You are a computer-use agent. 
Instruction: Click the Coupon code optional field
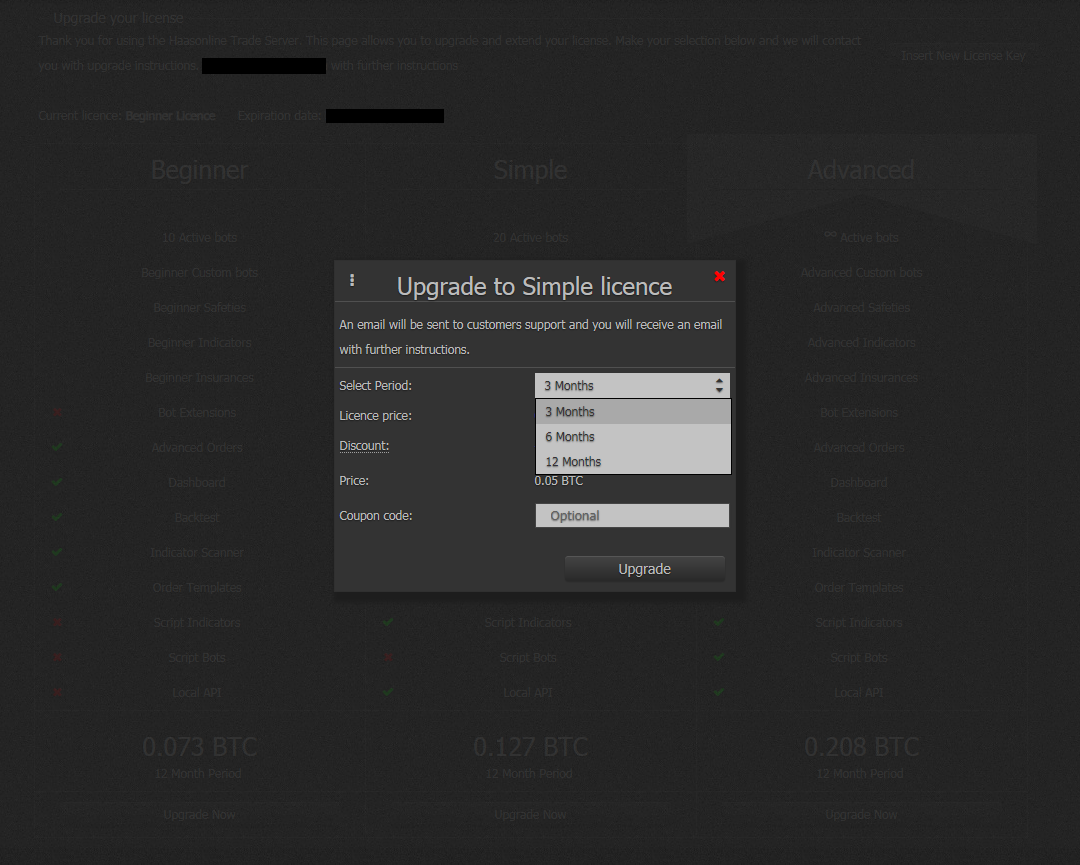[632, 516]
